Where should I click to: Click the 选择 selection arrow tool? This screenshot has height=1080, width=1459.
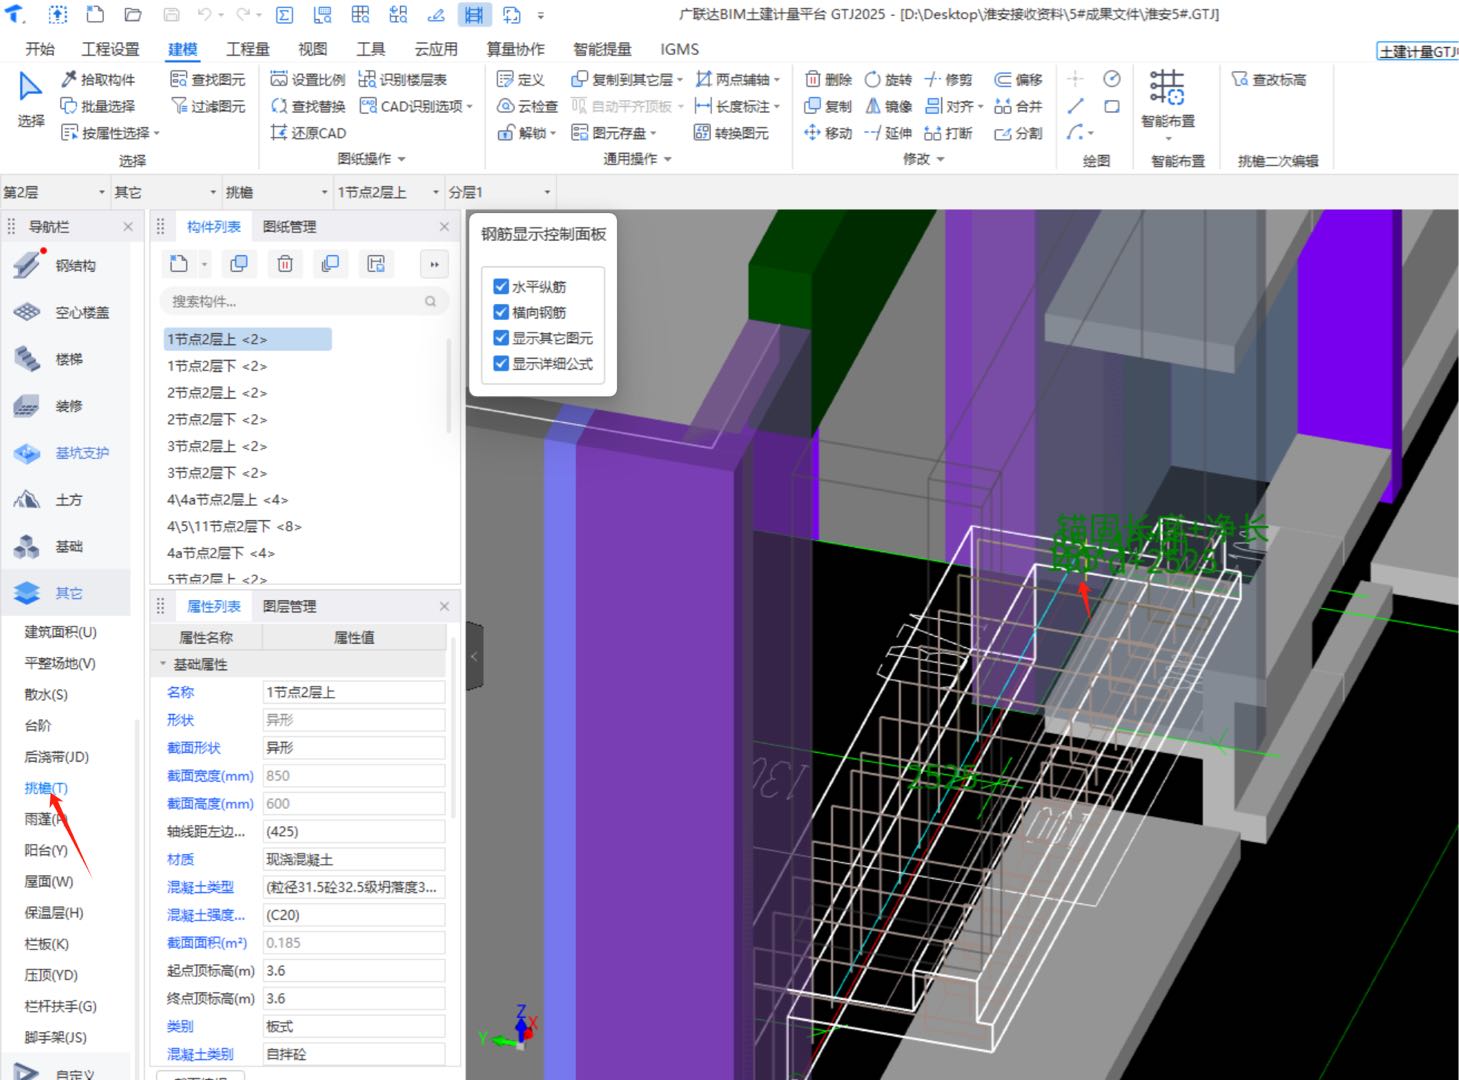31,99
